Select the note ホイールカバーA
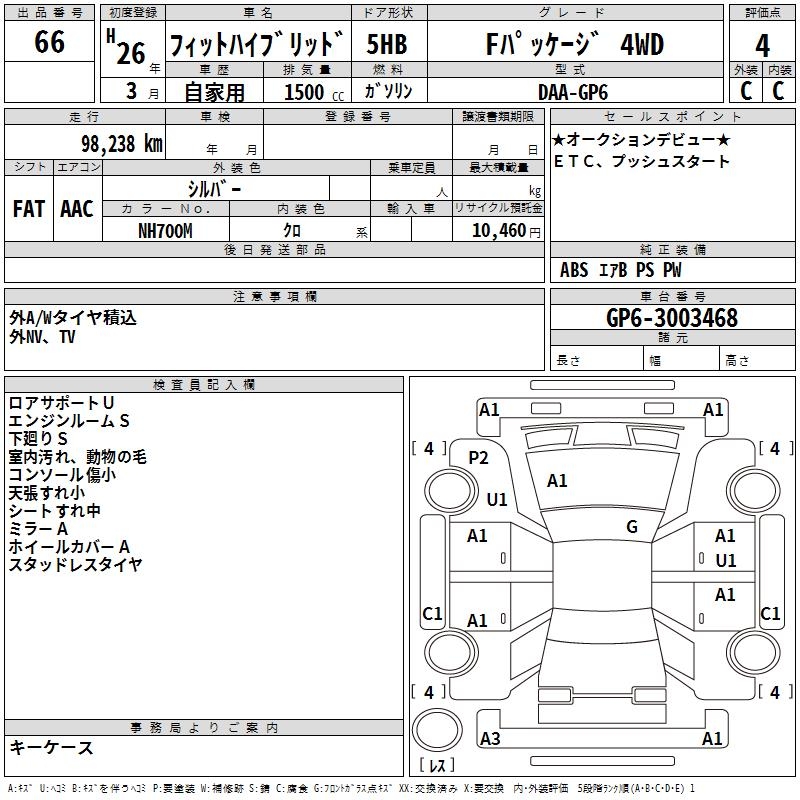The image size is (800, 800). 69,546
